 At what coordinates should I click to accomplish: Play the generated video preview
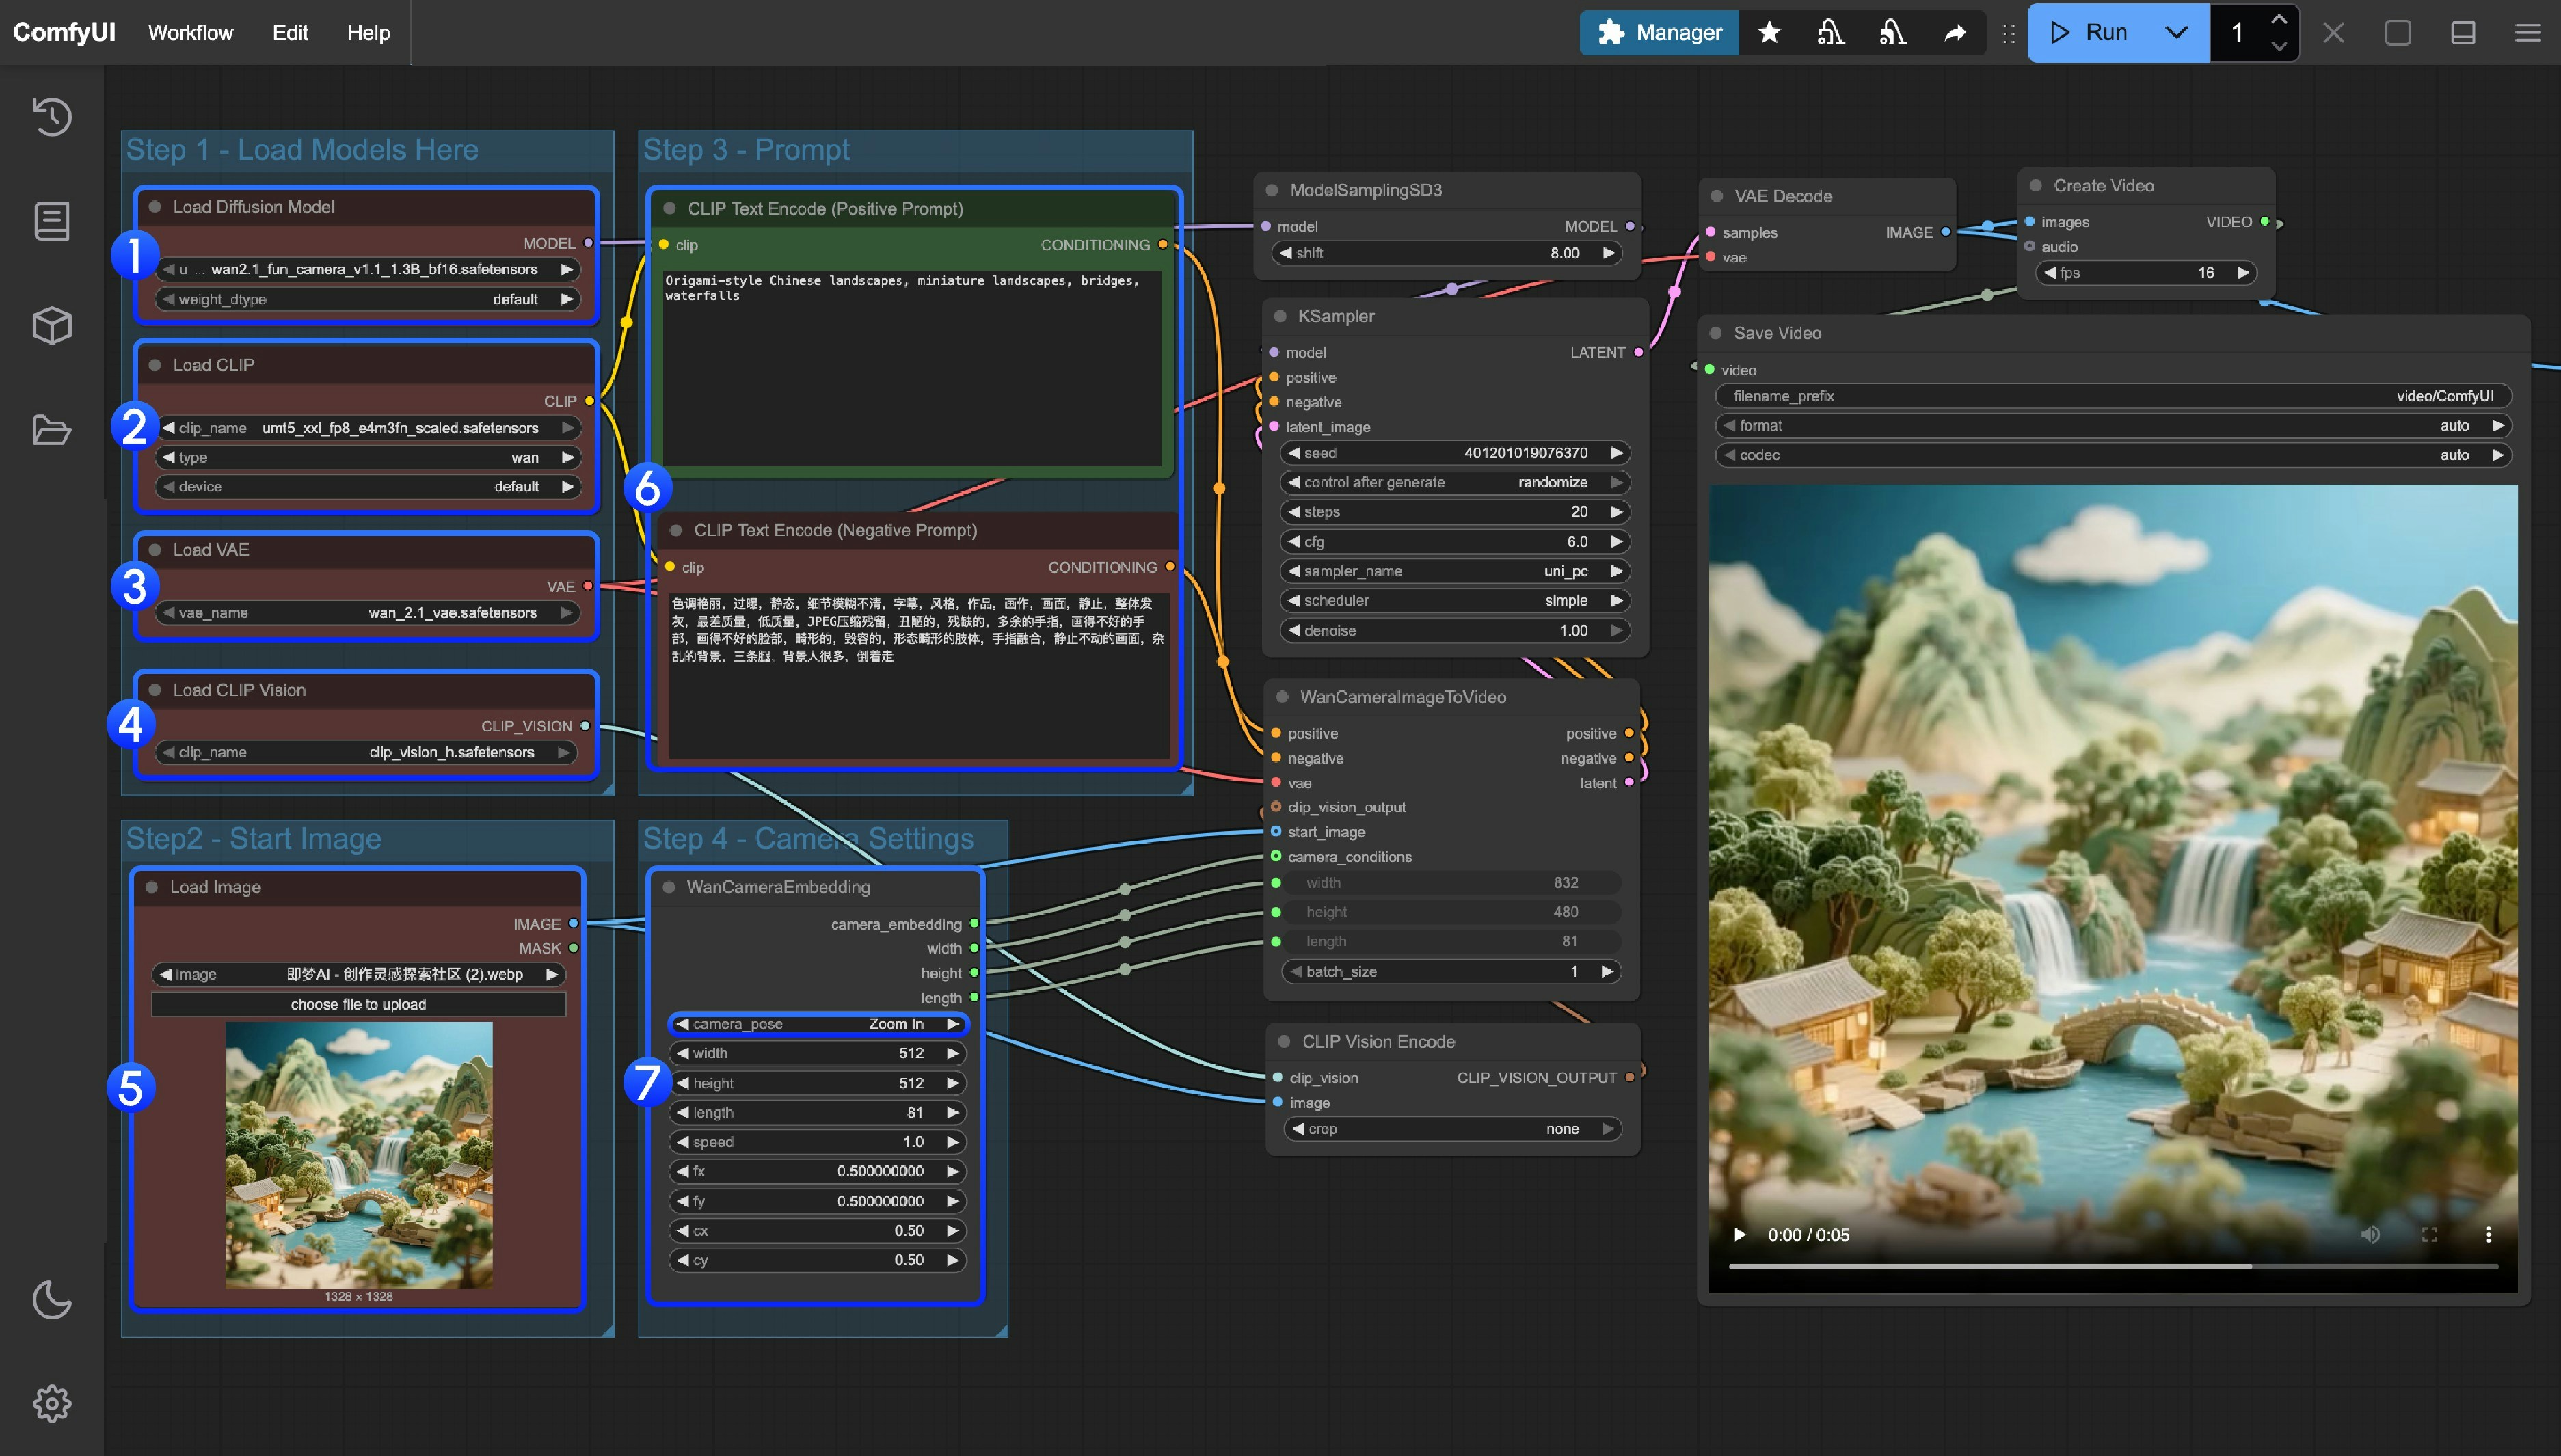coord(1740,1234)
